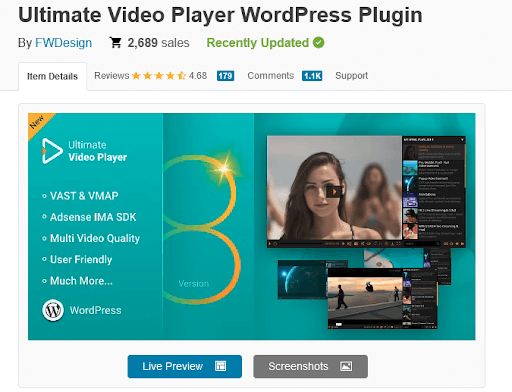The width and height of the screenshot is (512, 392).
Task: Click the VAST & VMAP feature text
Action: [x=84, y=196]
